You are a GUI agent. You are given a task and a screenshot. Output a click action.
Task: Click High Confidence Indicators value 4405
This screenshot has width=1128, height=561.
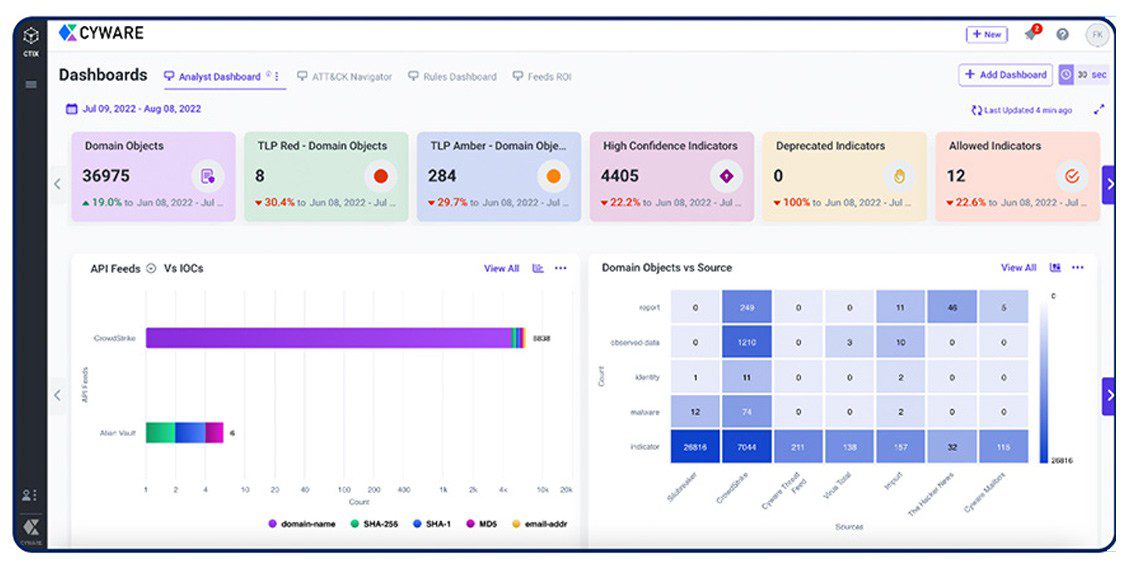pyautogui.click(x=620, y=176)
